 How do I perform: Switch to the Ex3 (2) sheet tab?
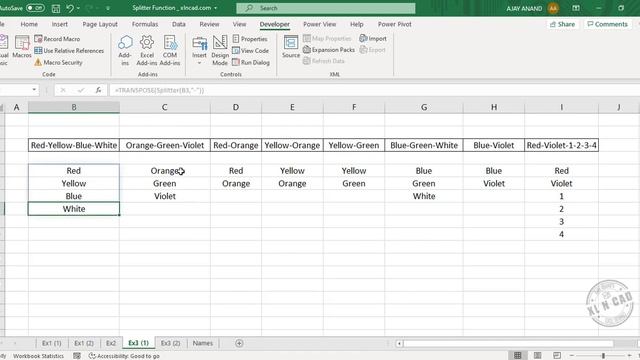[x=170, y=343]
